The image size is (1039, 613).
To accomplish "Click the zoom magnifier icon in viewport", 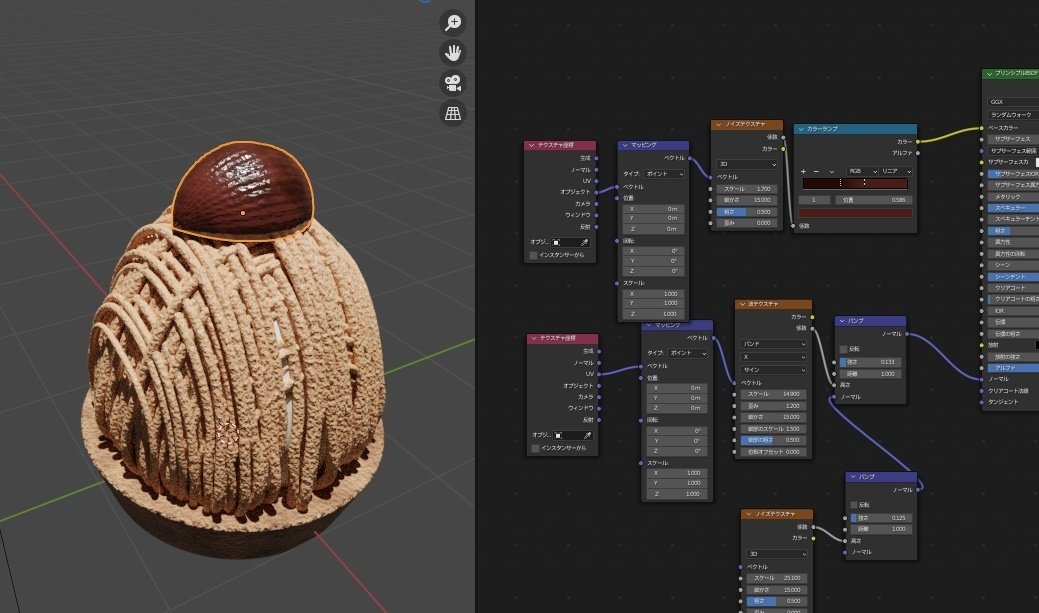I will click(453, 23).
